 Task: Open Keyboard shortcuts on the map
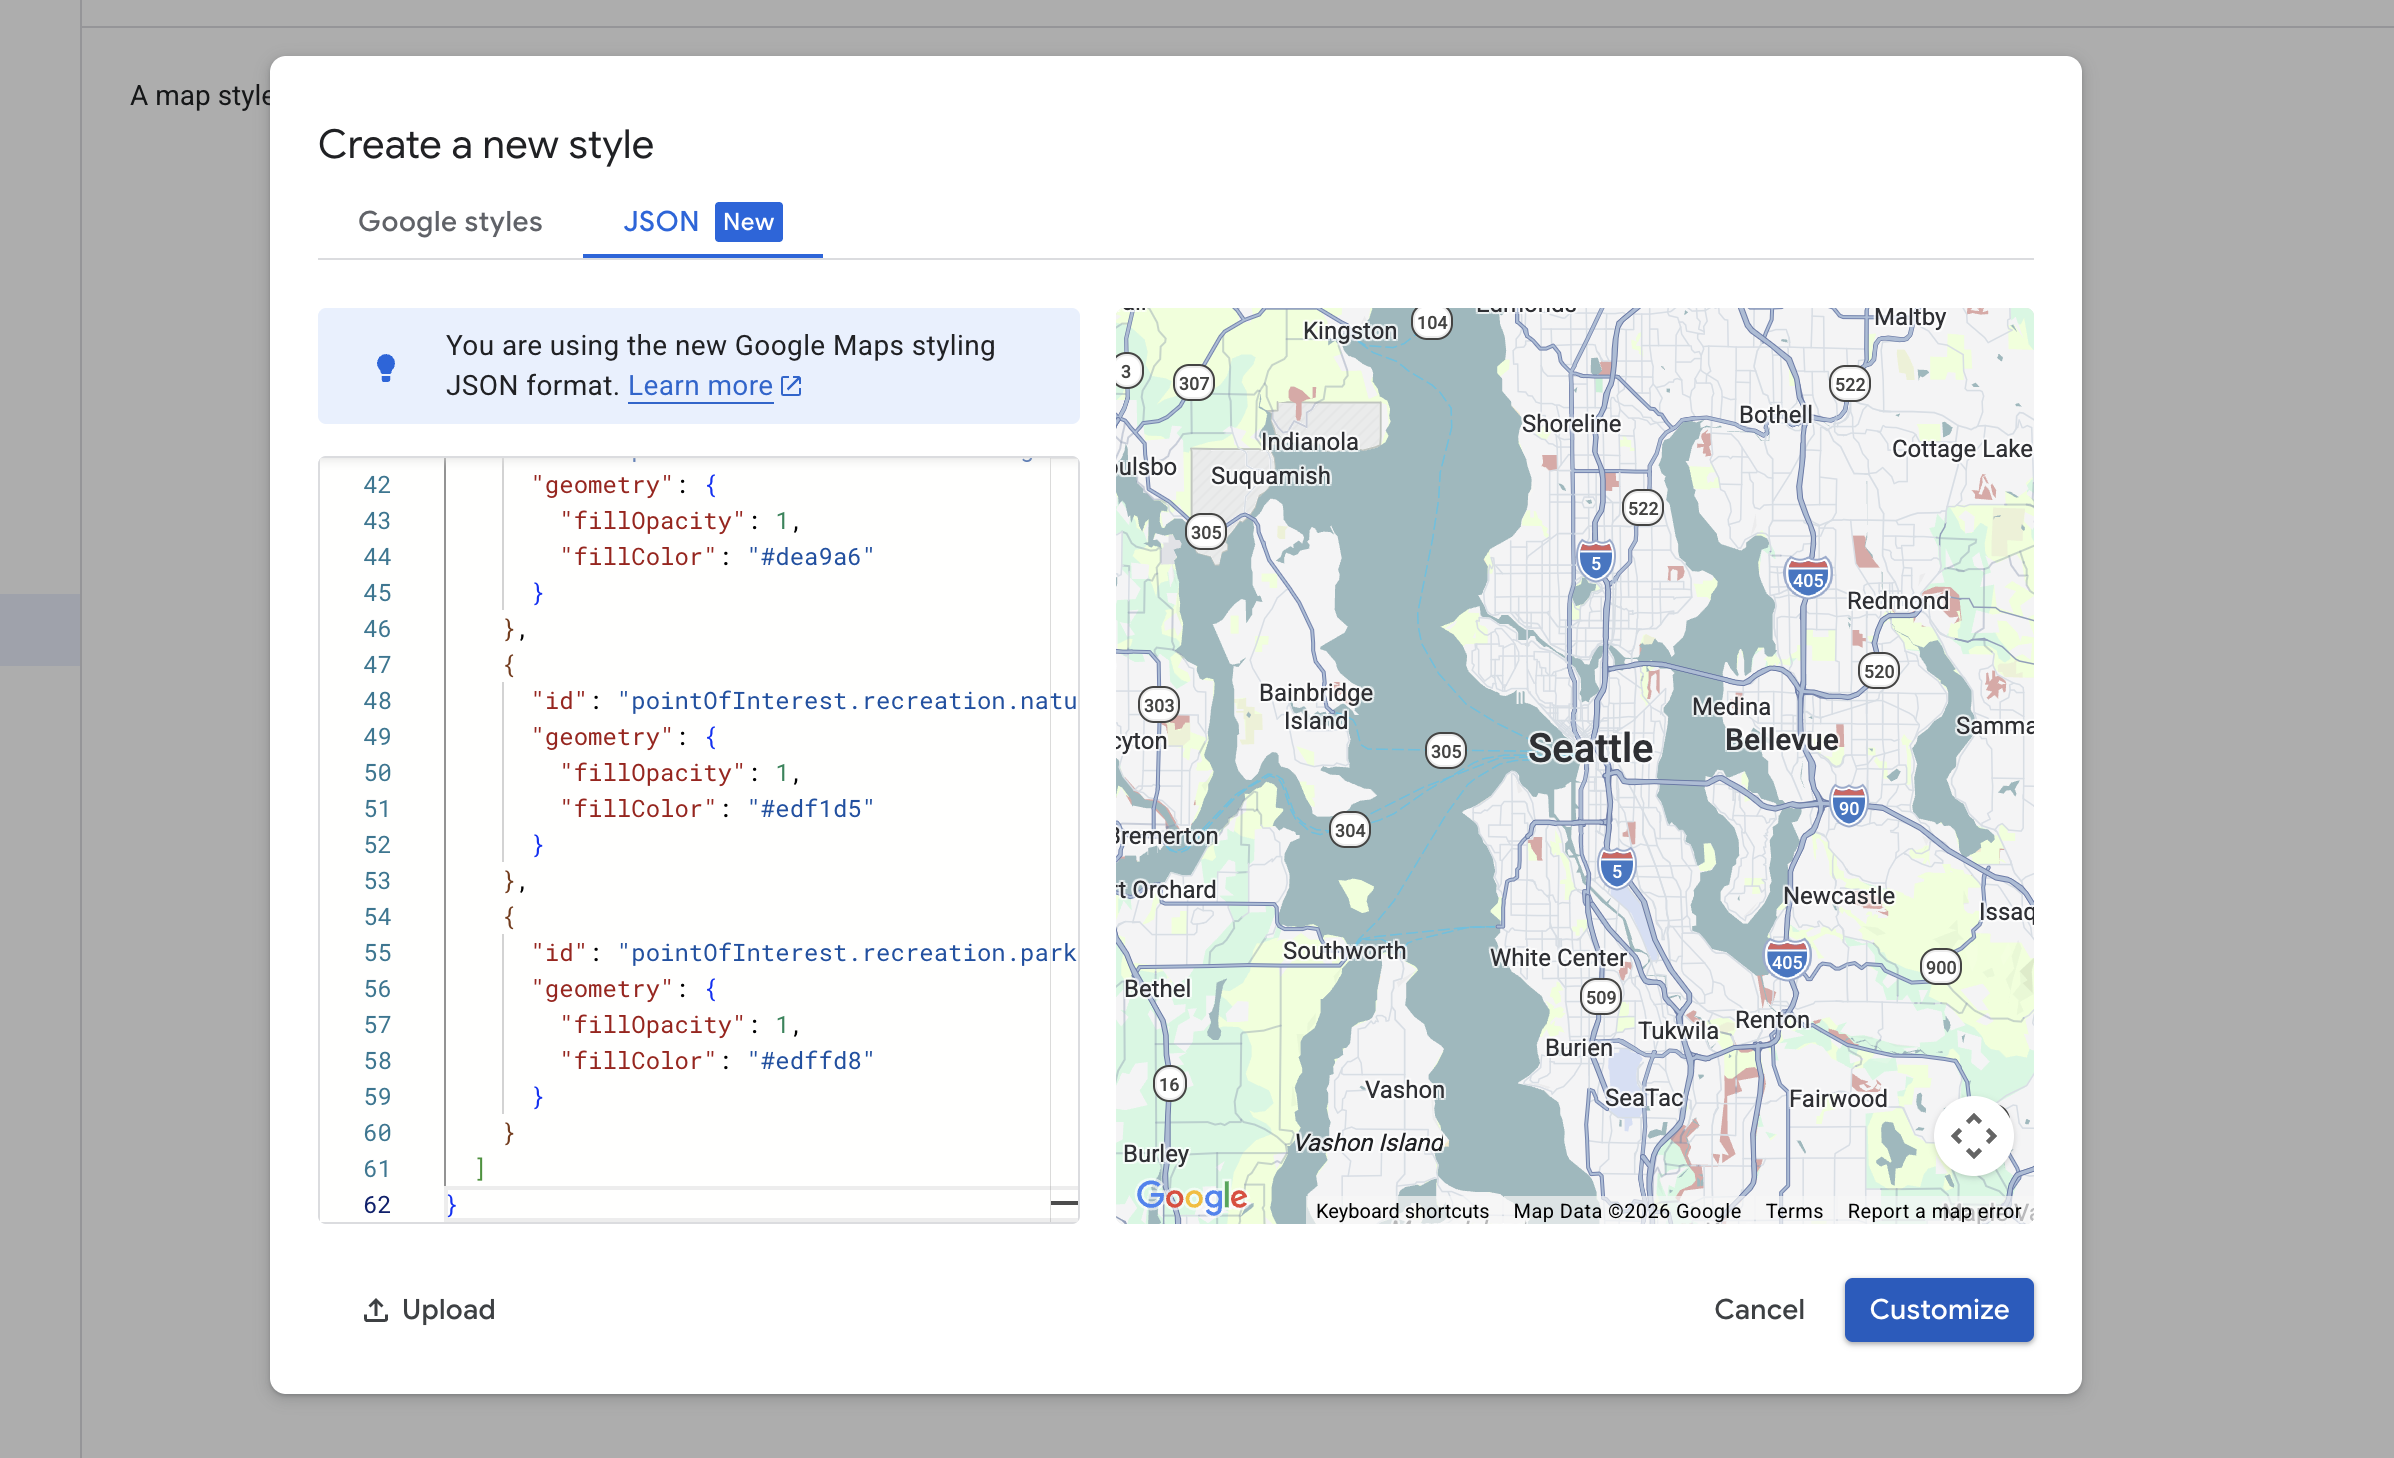pyautogui.click(x=1402, y=1211)
